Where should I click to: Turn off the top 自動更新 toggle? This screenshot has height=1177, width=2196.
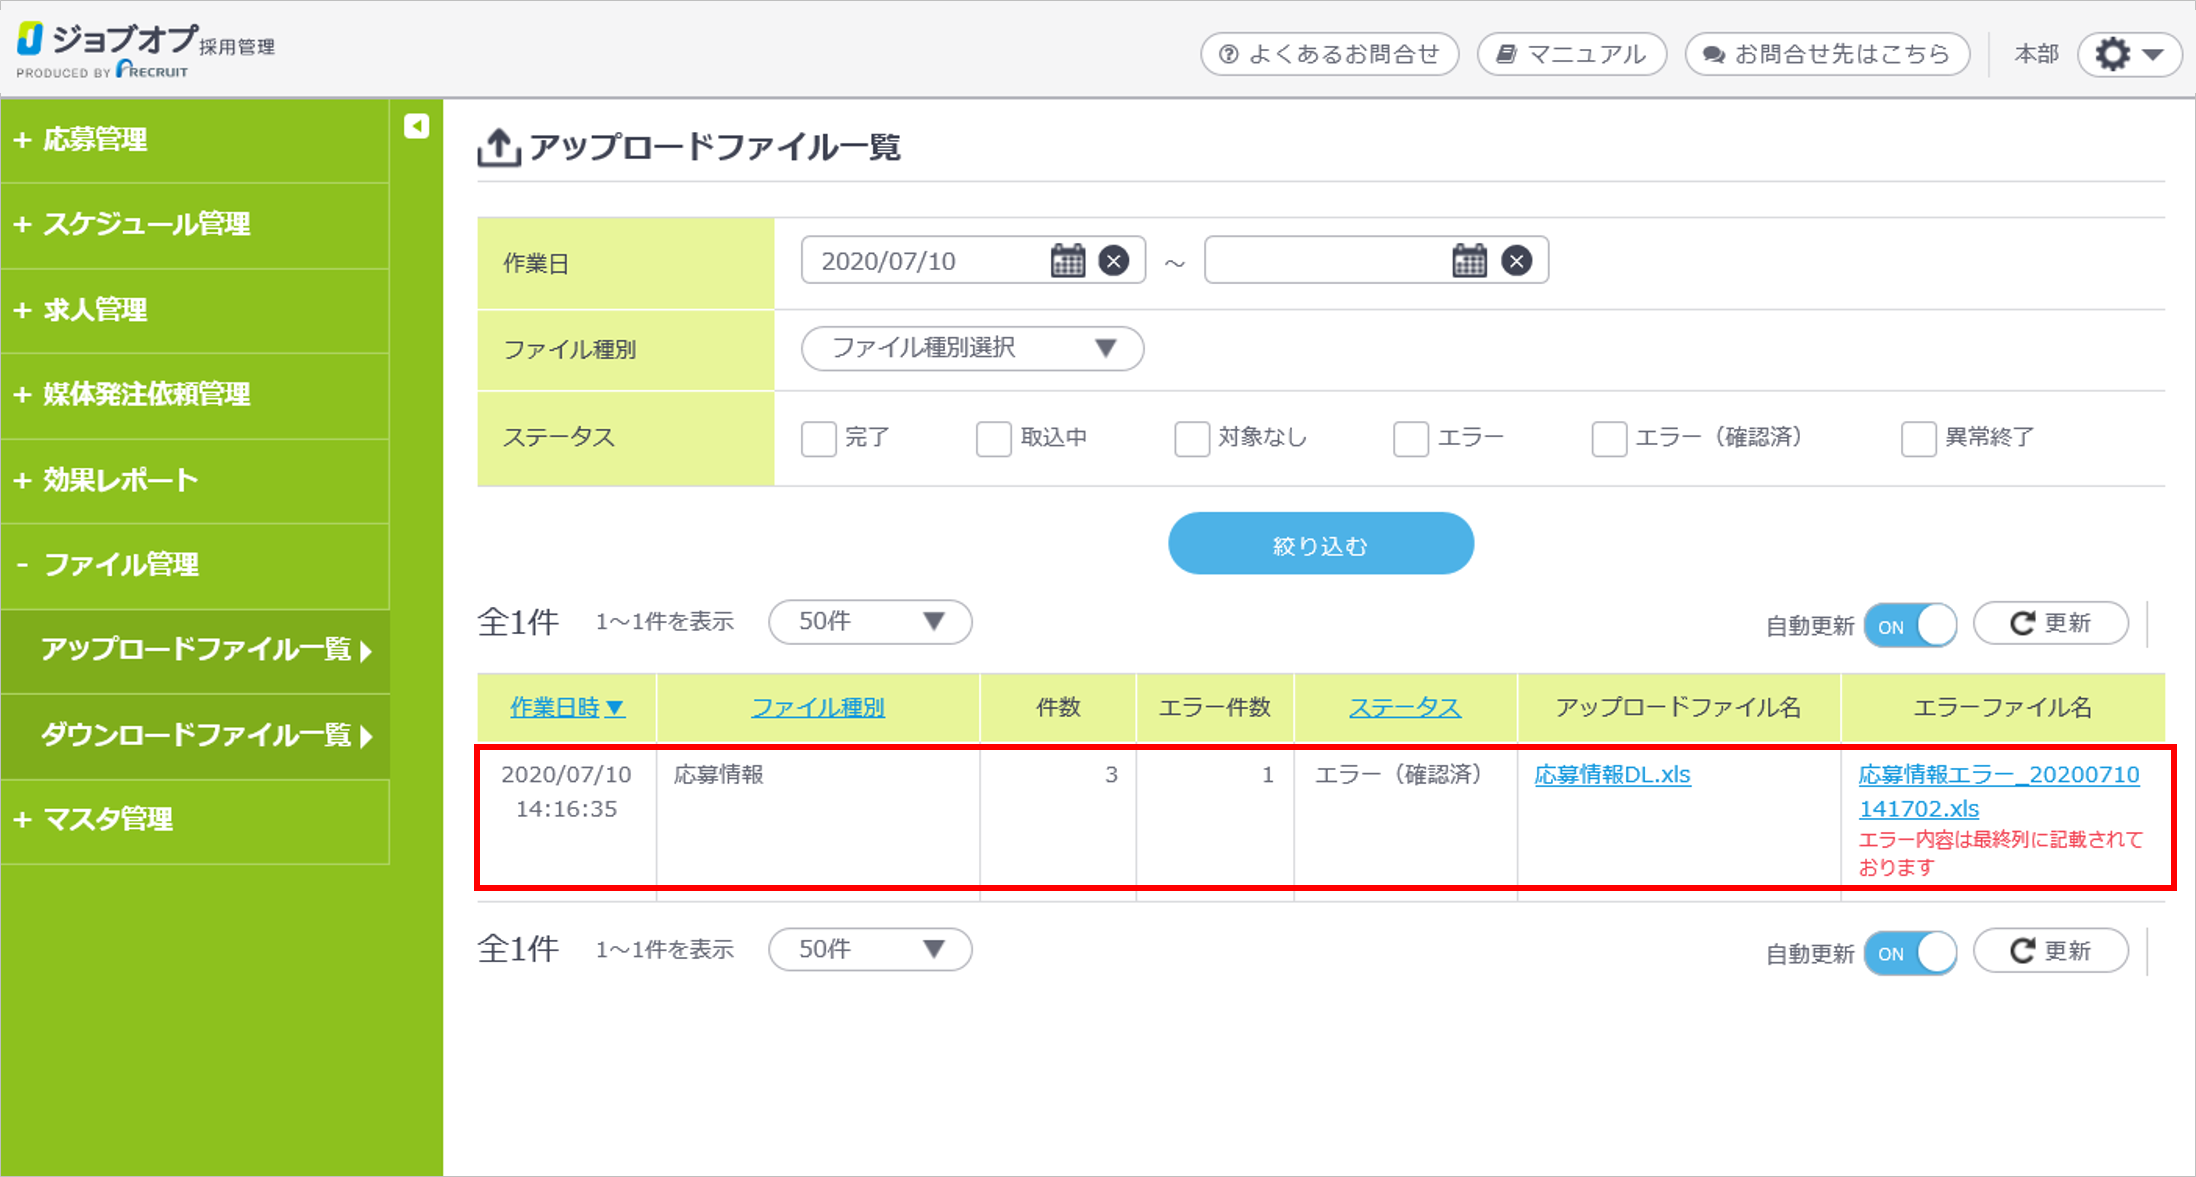[1910, 626]
